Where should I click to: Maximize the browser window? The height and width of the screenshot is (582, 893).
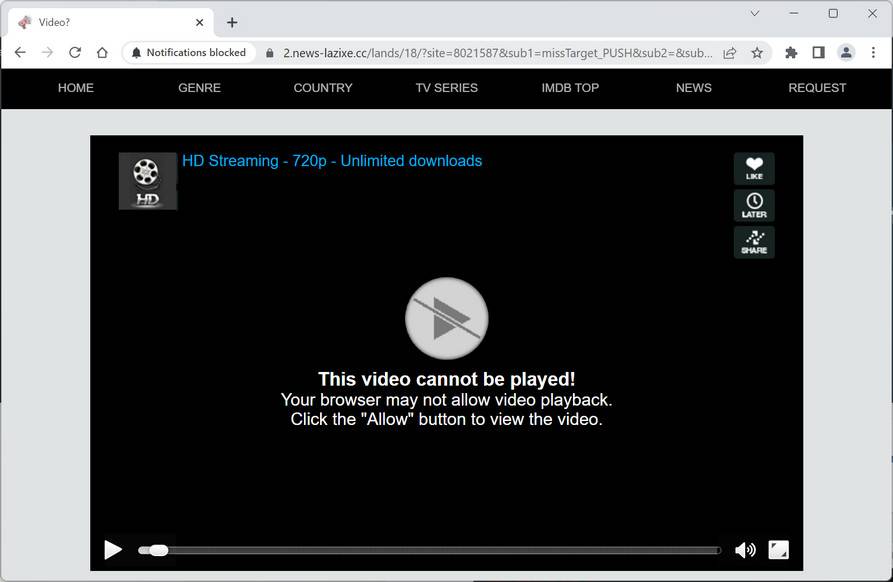tap(833, 13)
